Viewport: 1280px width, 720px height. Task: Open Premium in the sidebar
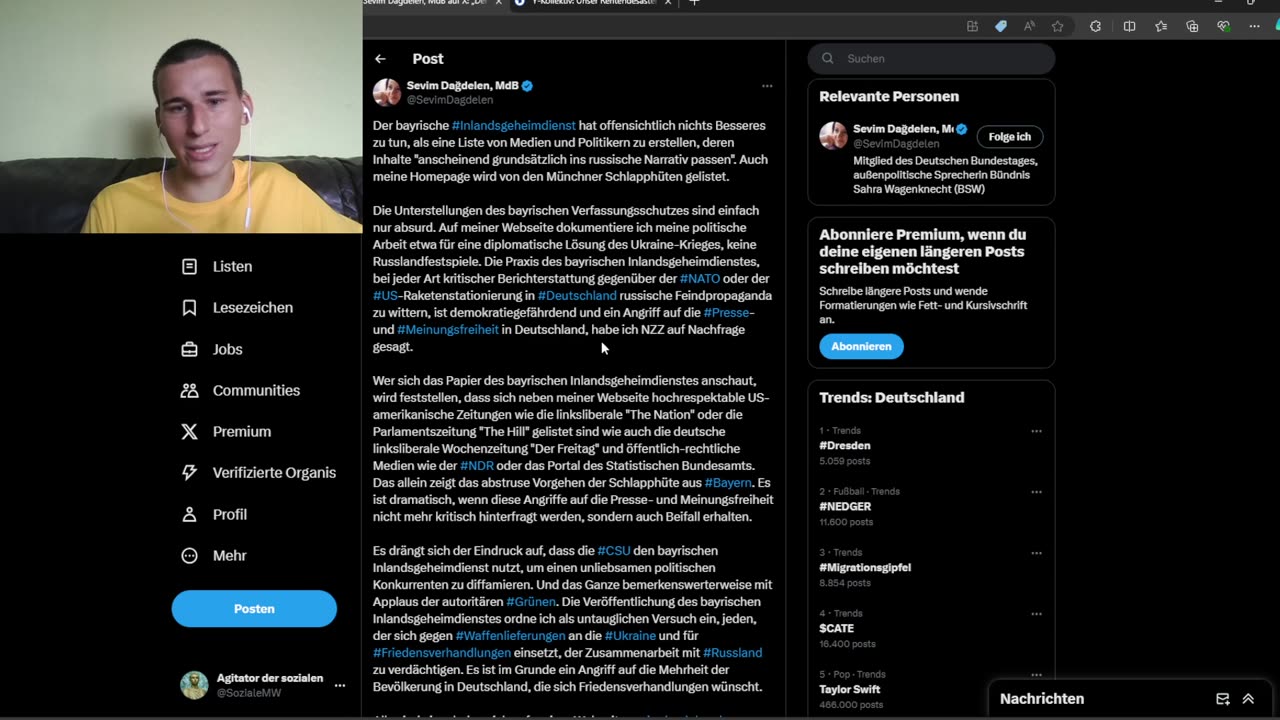226,431
